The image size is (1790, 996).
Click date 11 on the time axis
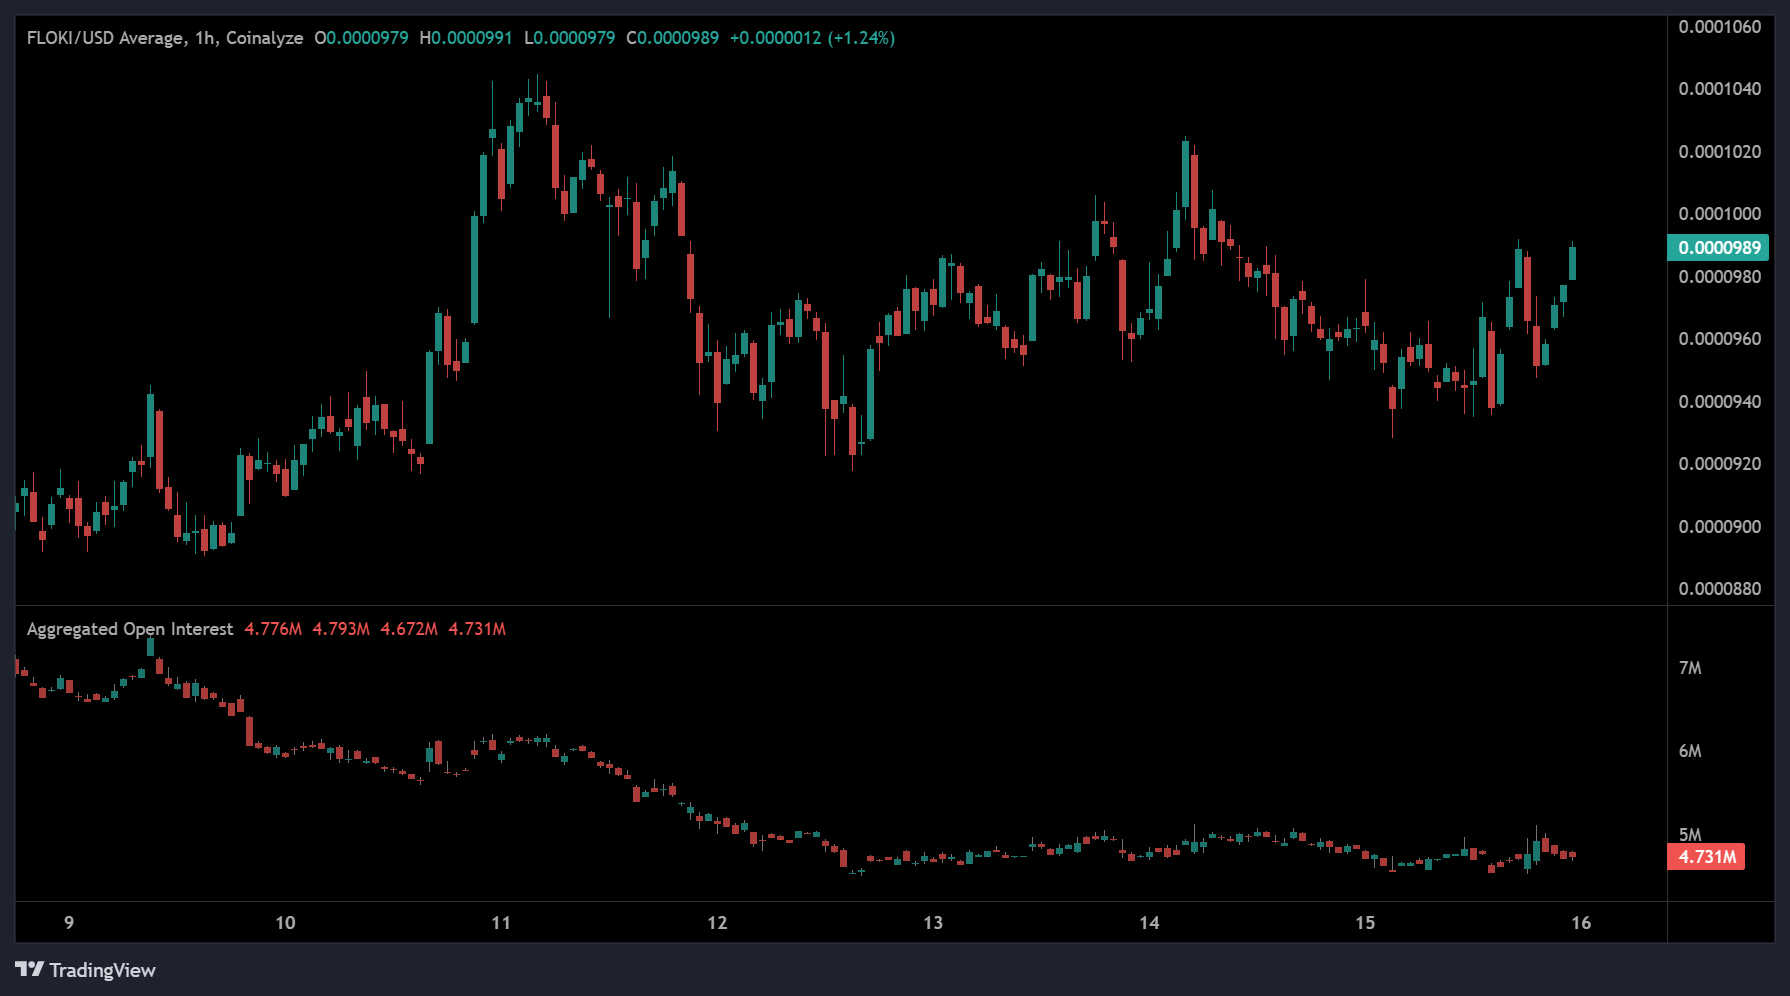click(x=501, y=922)
